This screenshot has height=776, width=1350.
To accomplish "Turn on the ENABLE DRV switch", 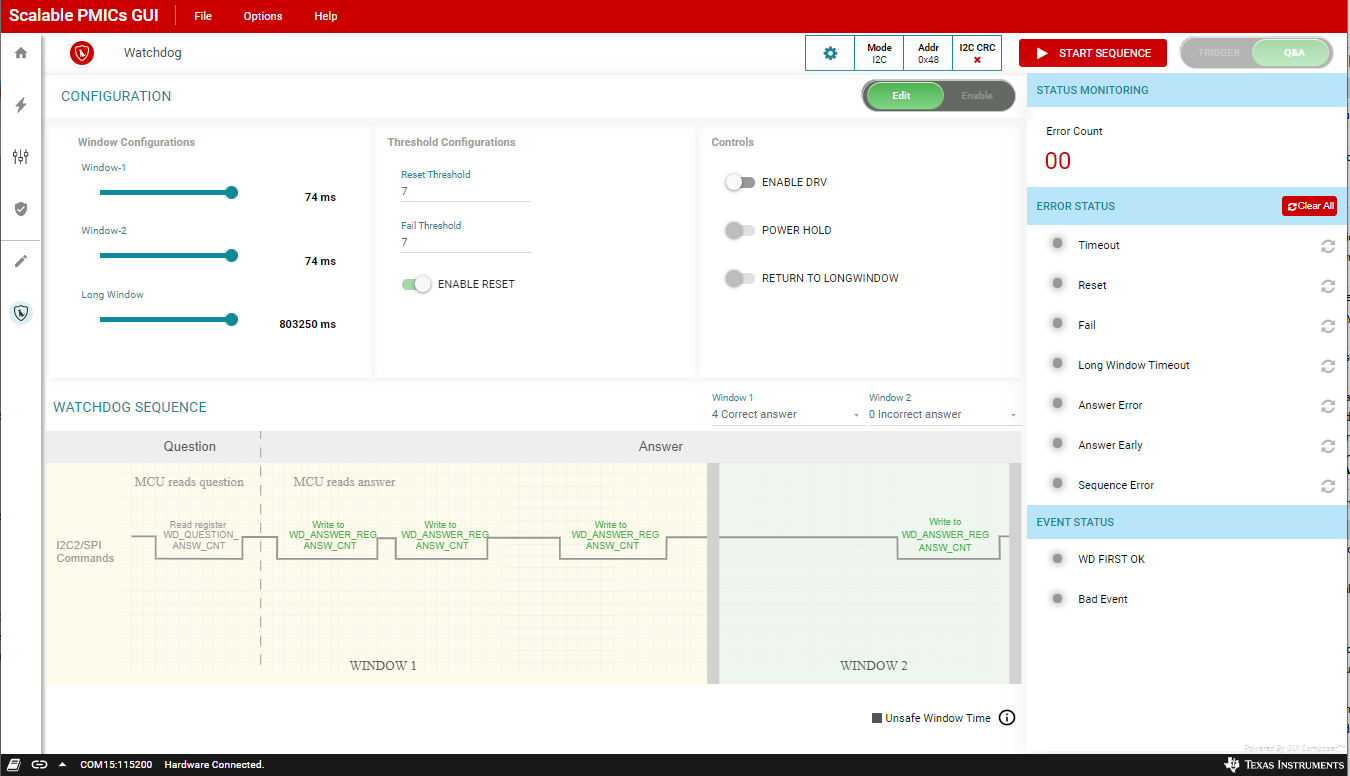I will pyautogui.click(x=740, y=182).
